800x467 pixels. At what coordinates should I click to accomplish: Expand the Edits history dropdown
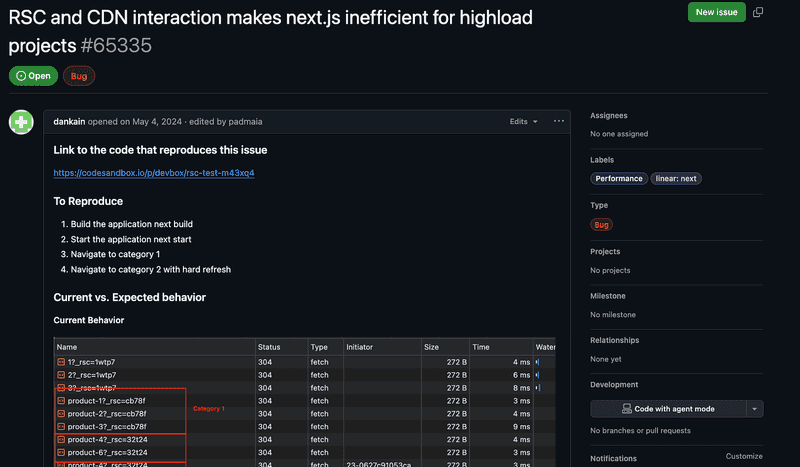(523, 121)
